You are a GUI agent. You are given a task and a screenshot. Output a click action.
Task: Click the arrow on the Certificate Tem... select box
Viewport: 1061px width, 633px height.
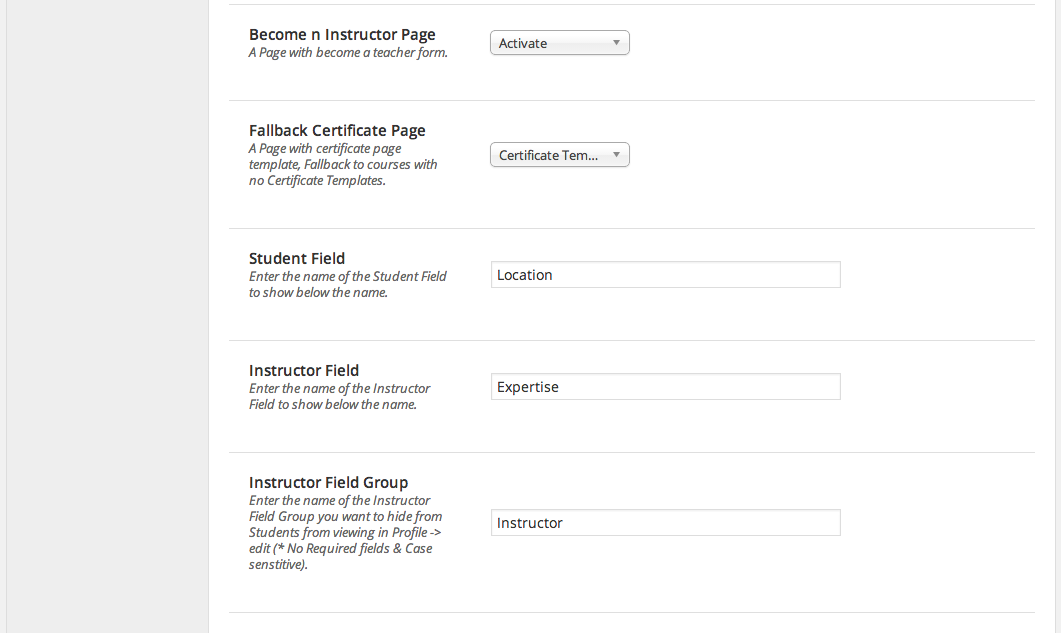[x=616, y=155]
